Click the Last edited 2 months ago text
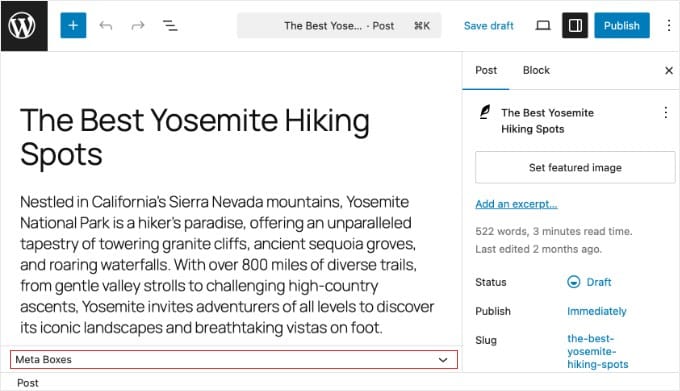Image resolution: width=680 pixels, height=391 pixels. tap(538, 249)
